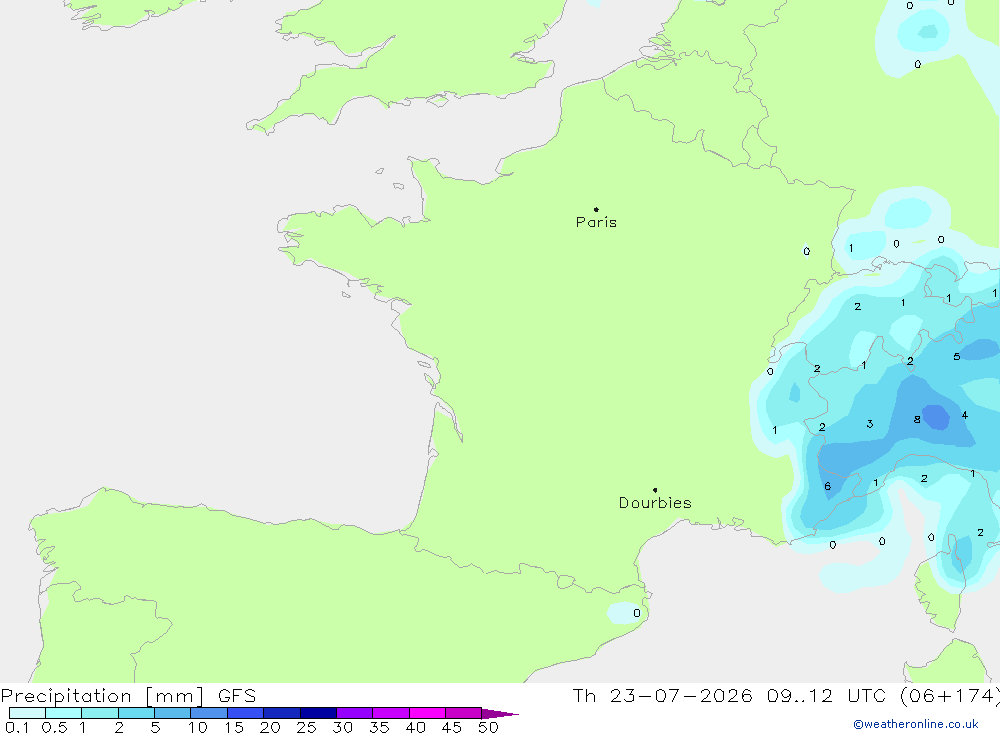
Task: Click the legend value 0.5
Action: tap(54, 727)
